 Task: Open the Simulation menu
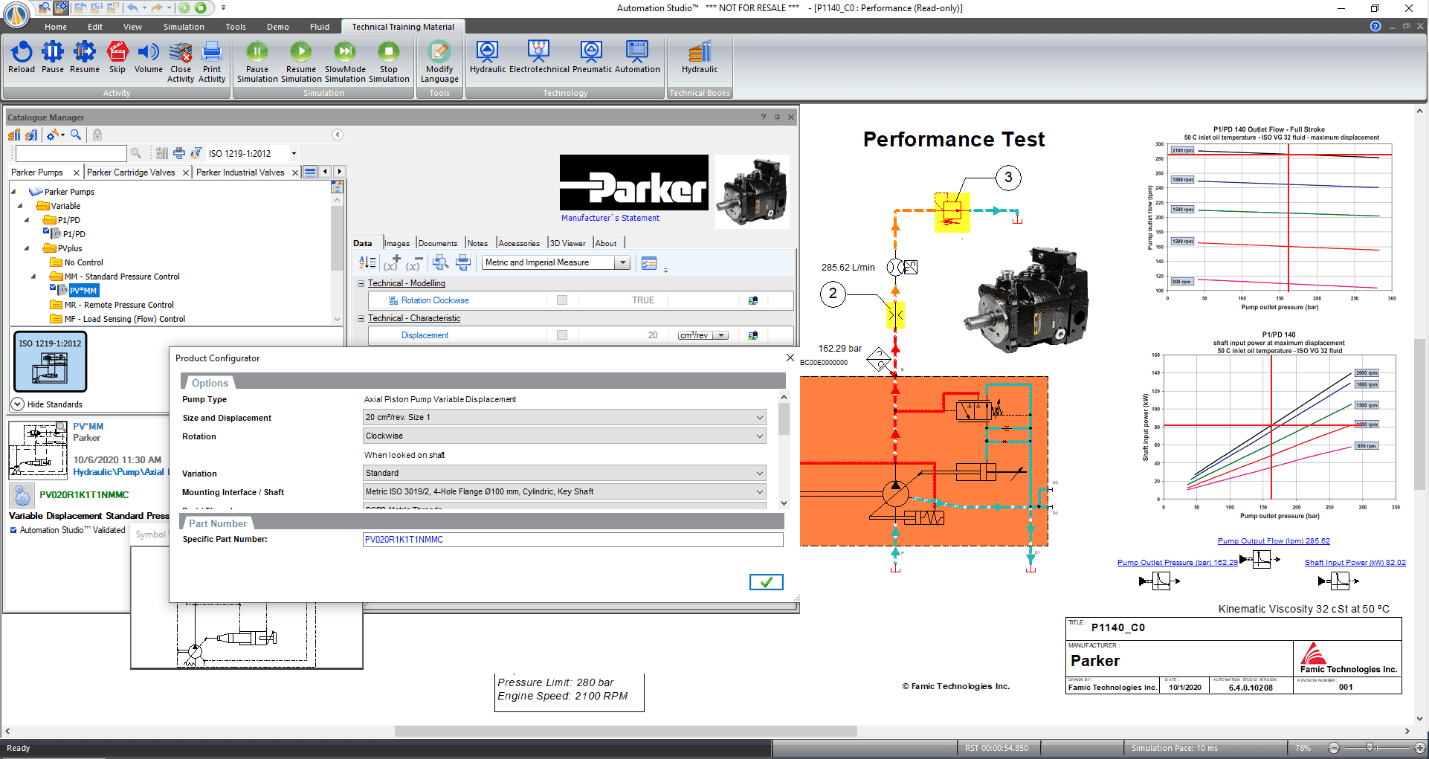pos(183,27)
